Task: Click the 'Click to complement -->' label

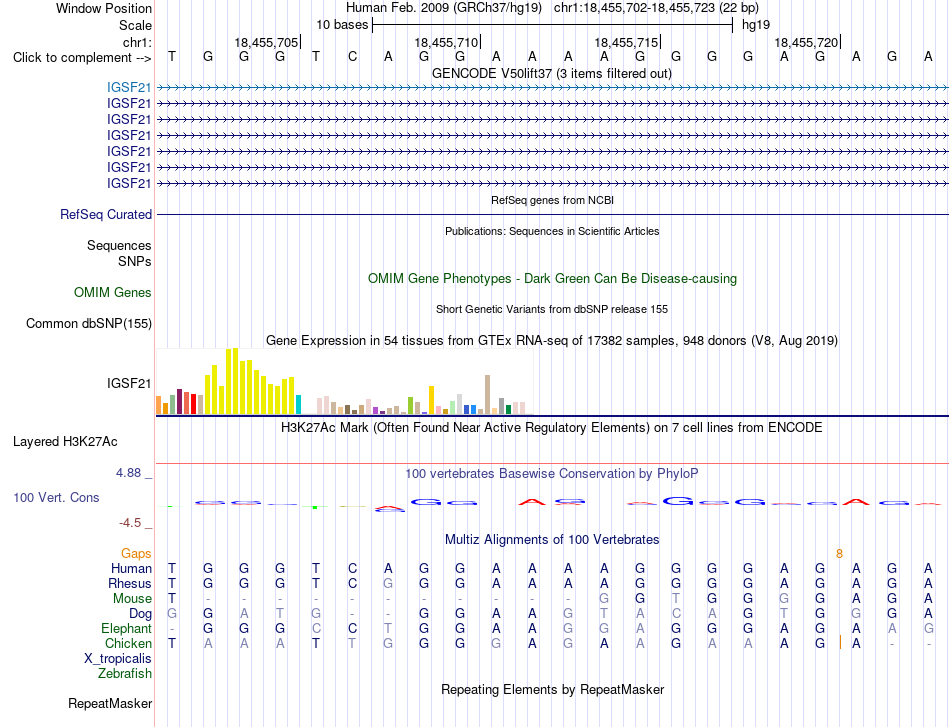Action: pyautogui.click(x=82, y=58)
